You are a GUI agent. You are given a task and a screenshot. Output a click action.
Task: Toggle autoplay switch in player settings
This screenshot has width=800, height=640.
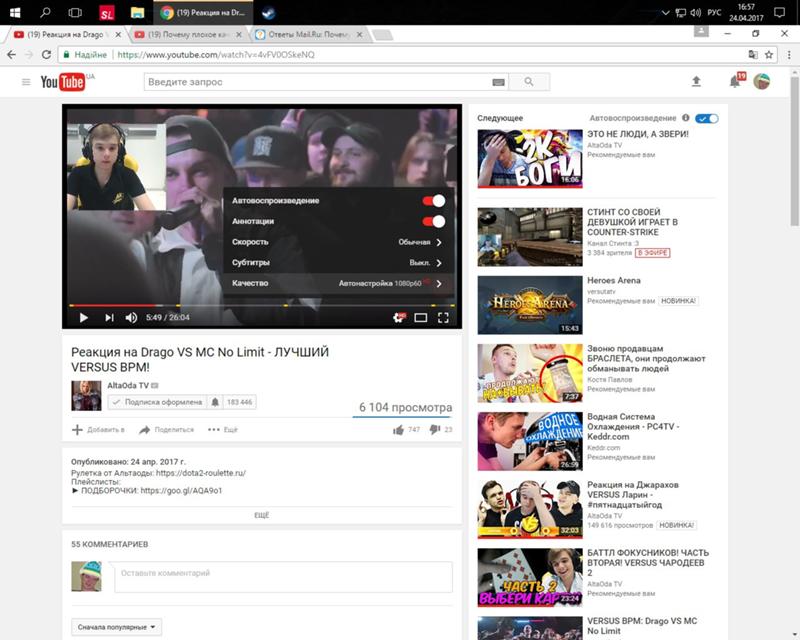click(434, 201)
